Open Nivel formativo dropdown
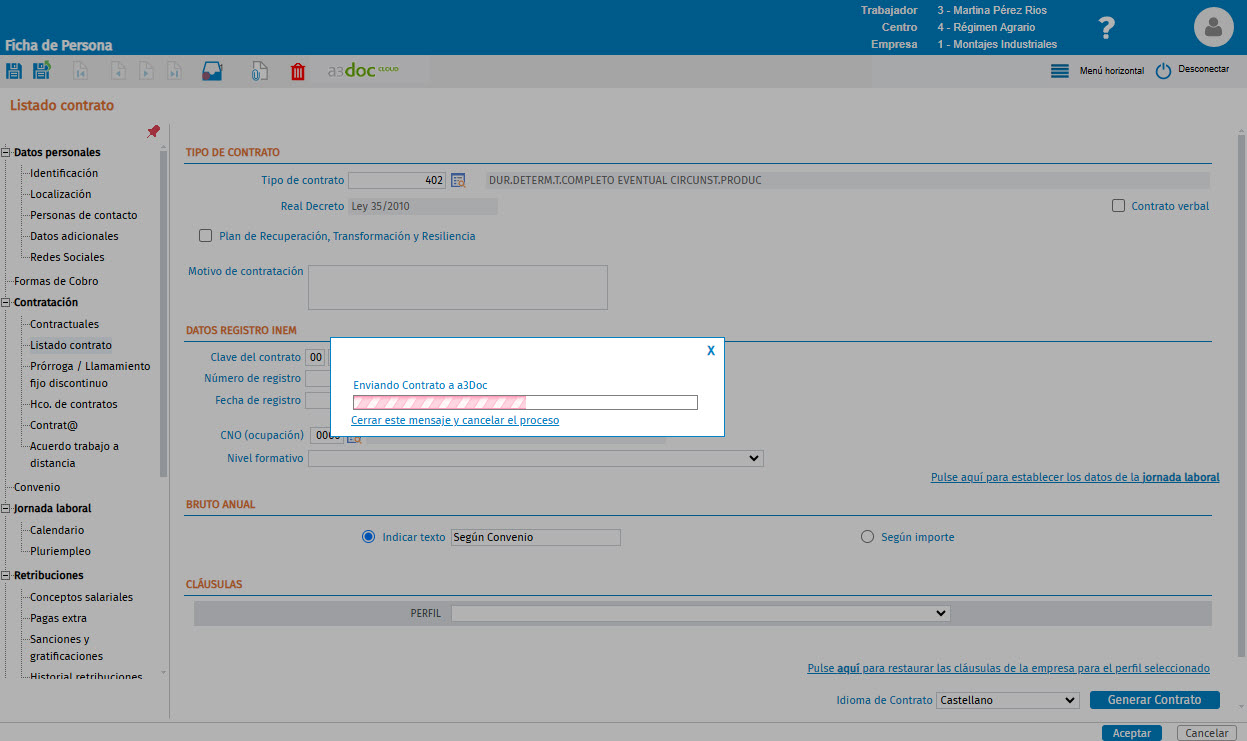 pos(536,458)
